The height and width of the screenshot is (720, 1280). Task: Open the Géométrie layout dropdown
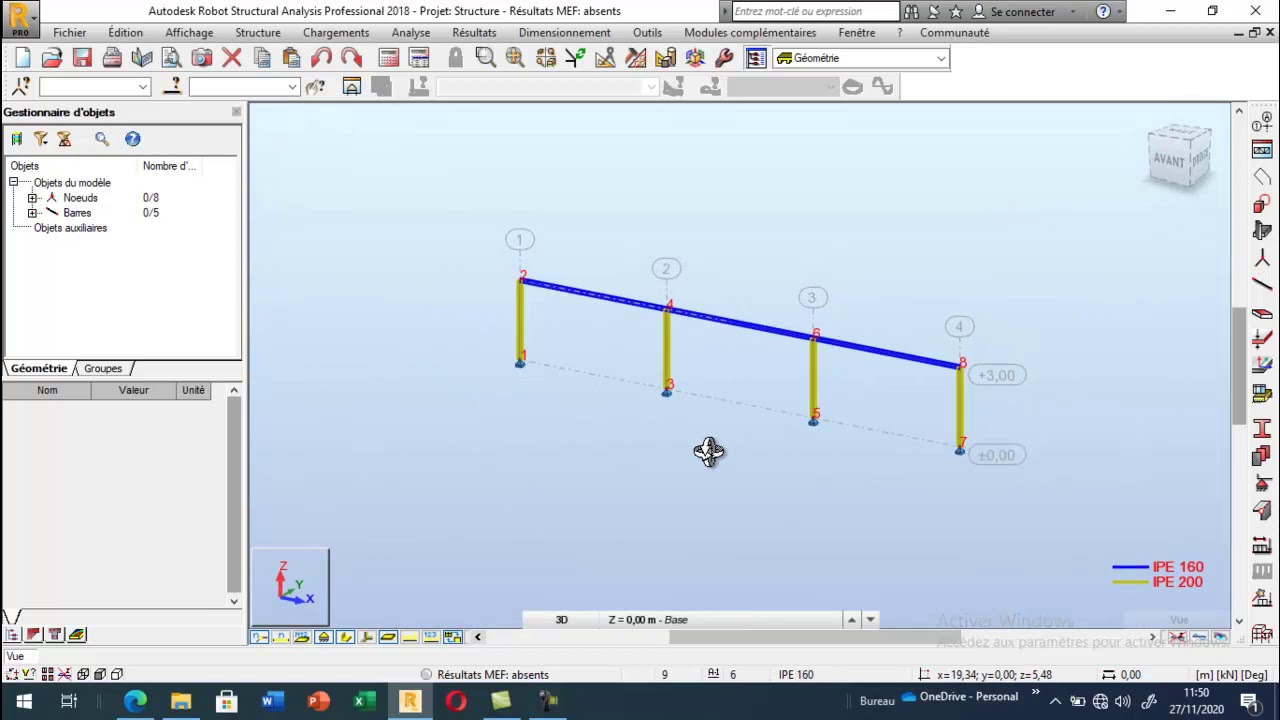pos(941,58)
